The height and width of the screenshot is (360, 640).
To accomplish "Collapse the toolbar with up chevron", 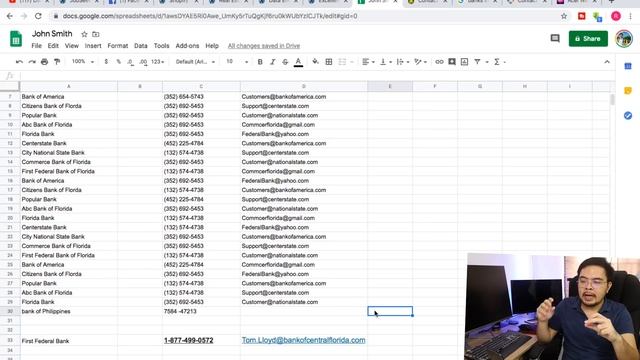I will (x=607, y=62).
